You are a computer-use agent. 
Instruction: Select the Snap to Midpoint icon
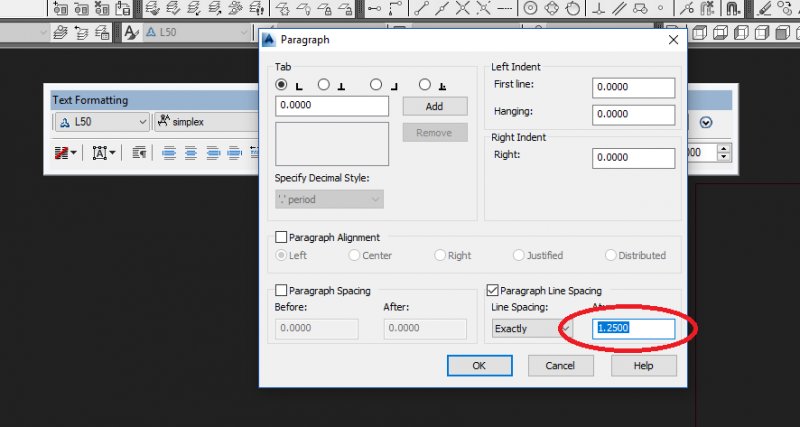coord(442,8)
